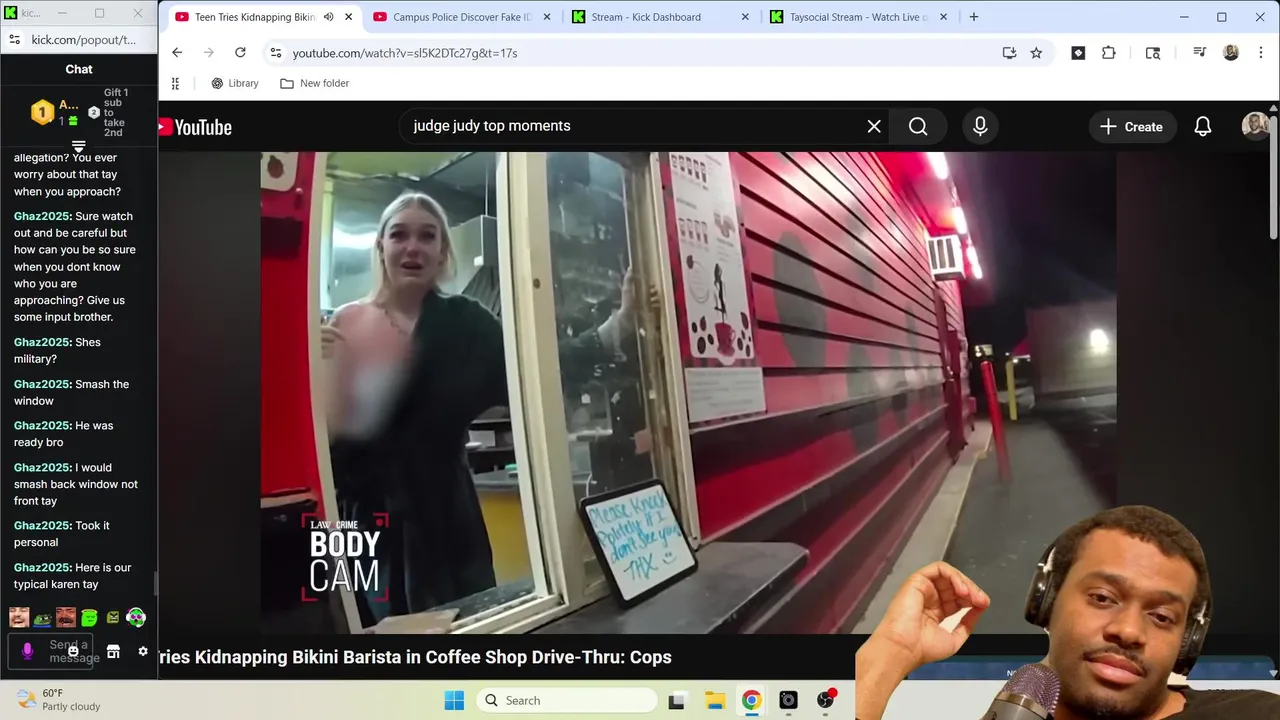1280x720 pixels.
Task: Insert the laughing face emote
Action: tap(19, 618)
